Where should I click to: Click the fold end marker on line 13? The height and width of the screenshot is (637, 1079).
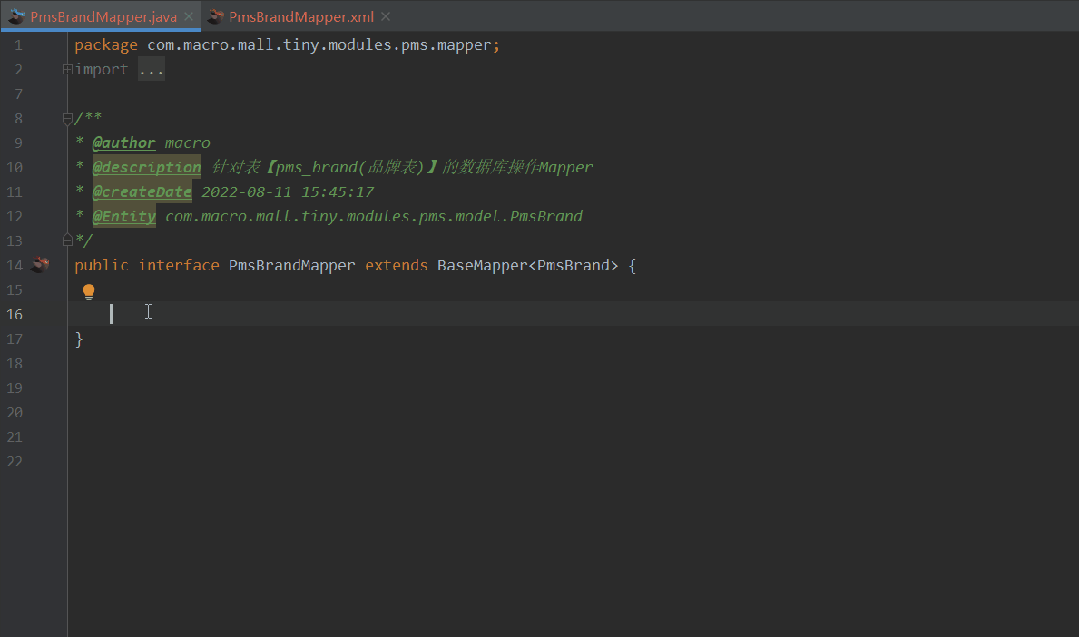pyautogui.click(x=66, y=240)
